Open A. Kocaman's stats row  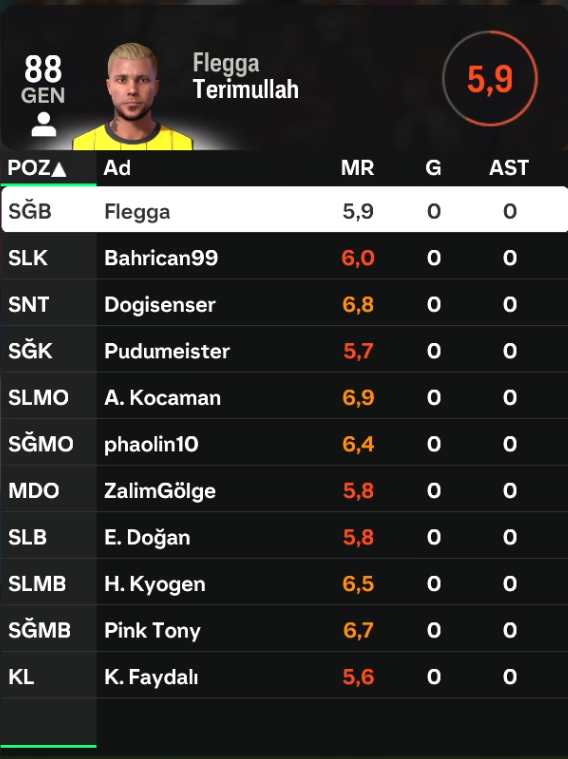[285, 397]
